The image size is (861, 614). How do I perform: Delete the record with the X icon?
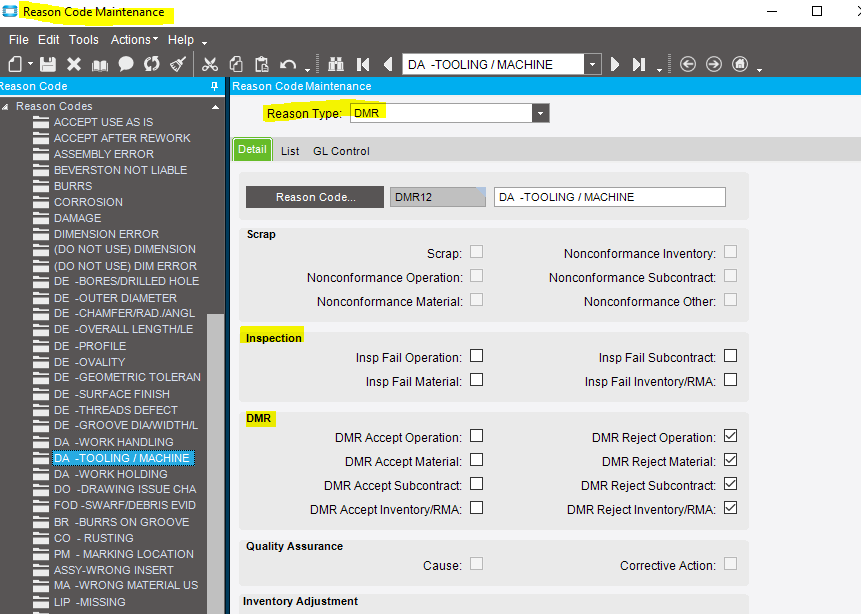[74, 64]
